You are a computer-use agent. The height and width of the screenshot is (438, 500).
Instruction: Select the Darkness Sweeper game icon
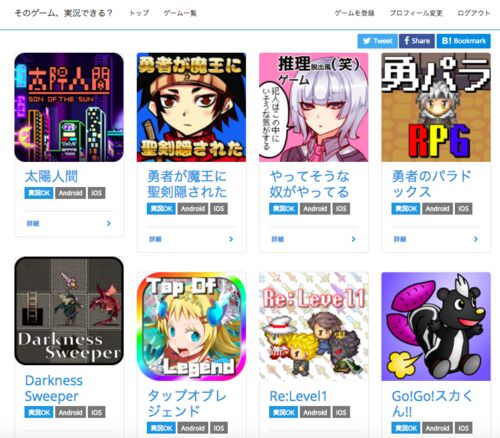point(69,311)
